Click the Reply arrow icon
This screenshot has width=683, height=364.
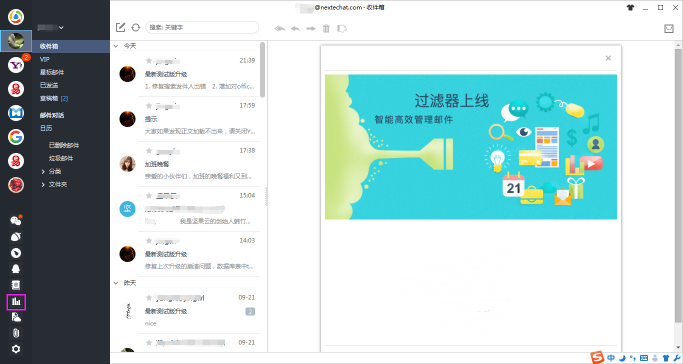click(x=295, y=29)
